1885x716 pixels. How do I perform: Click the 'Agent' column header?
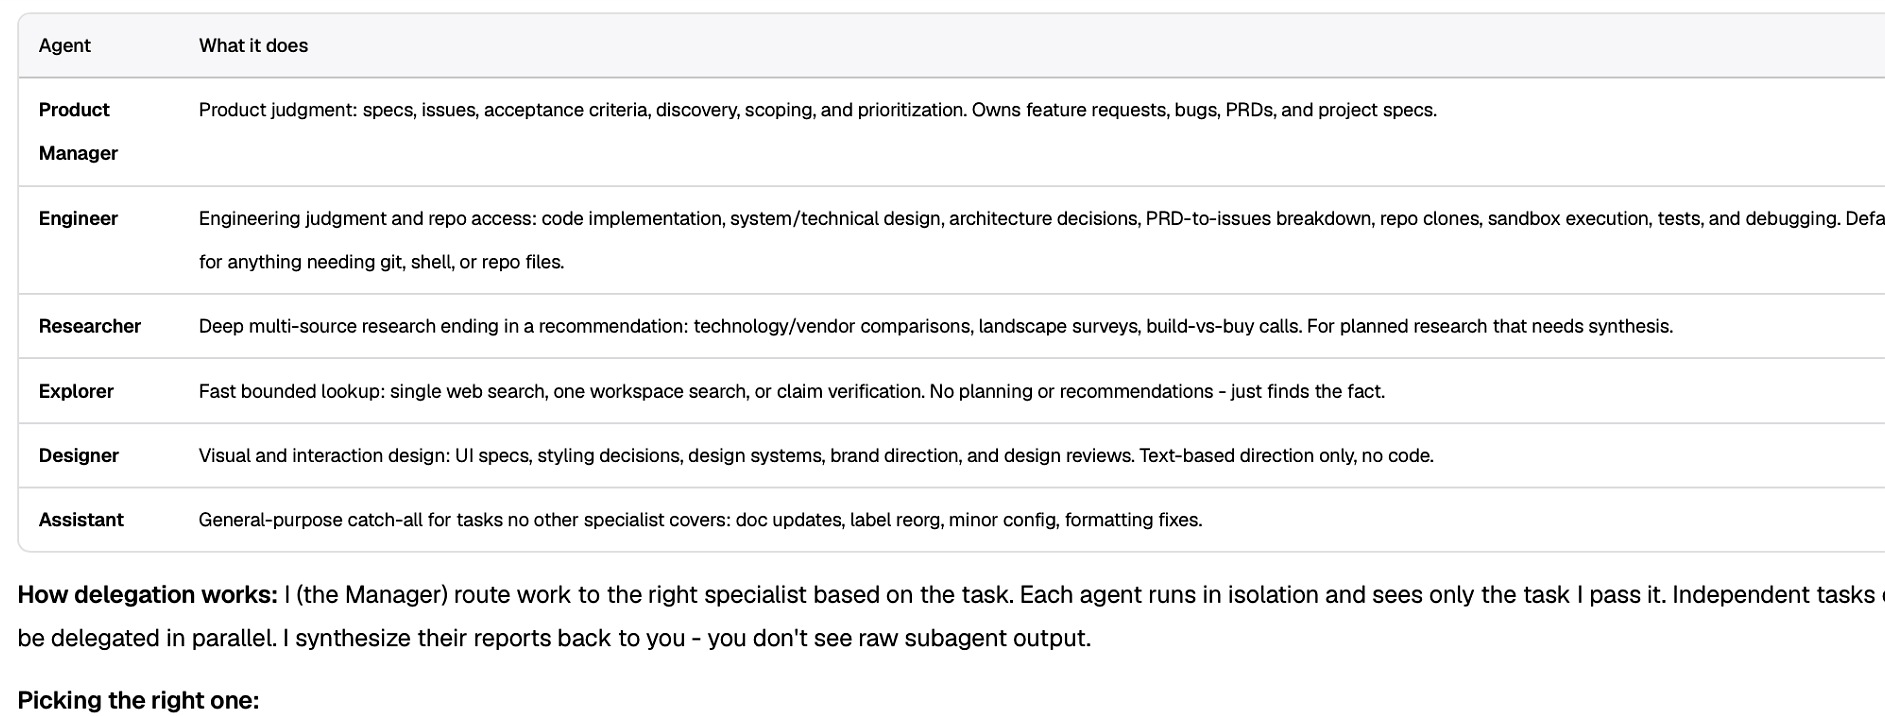pos(64,46)
